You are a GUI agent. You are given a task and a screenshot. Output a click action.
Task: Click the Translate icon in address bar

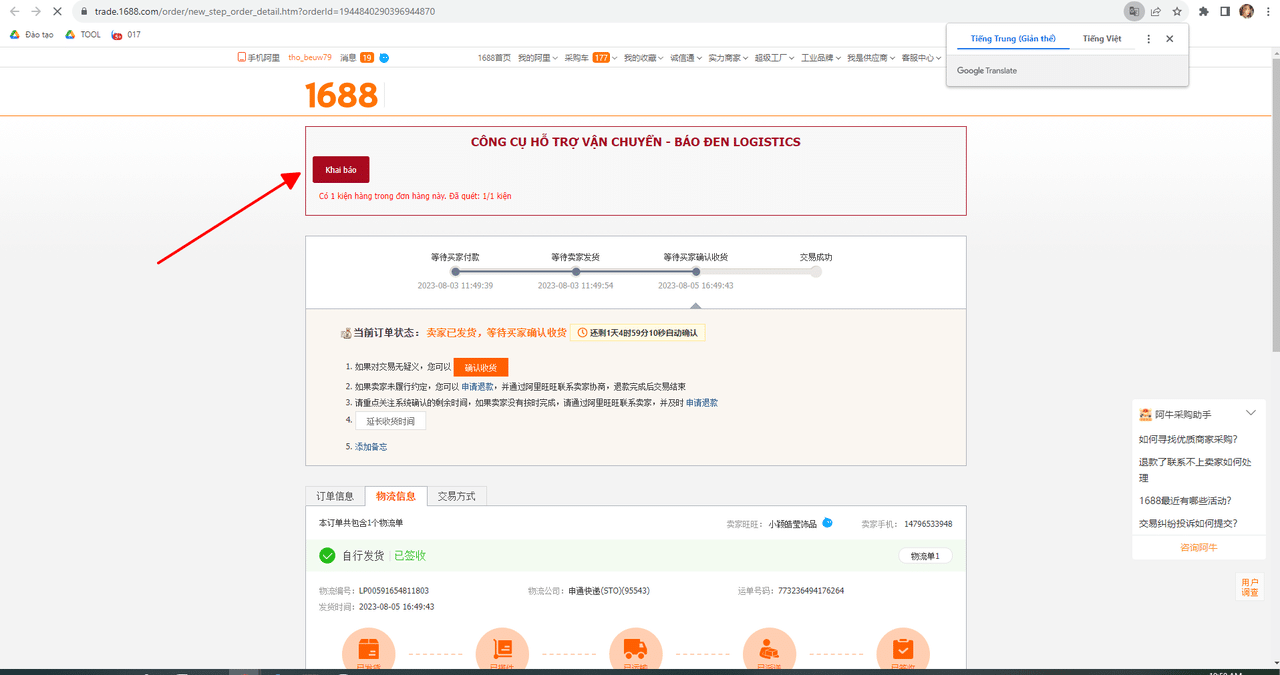pyautogui.click(x=1133, y=11)
